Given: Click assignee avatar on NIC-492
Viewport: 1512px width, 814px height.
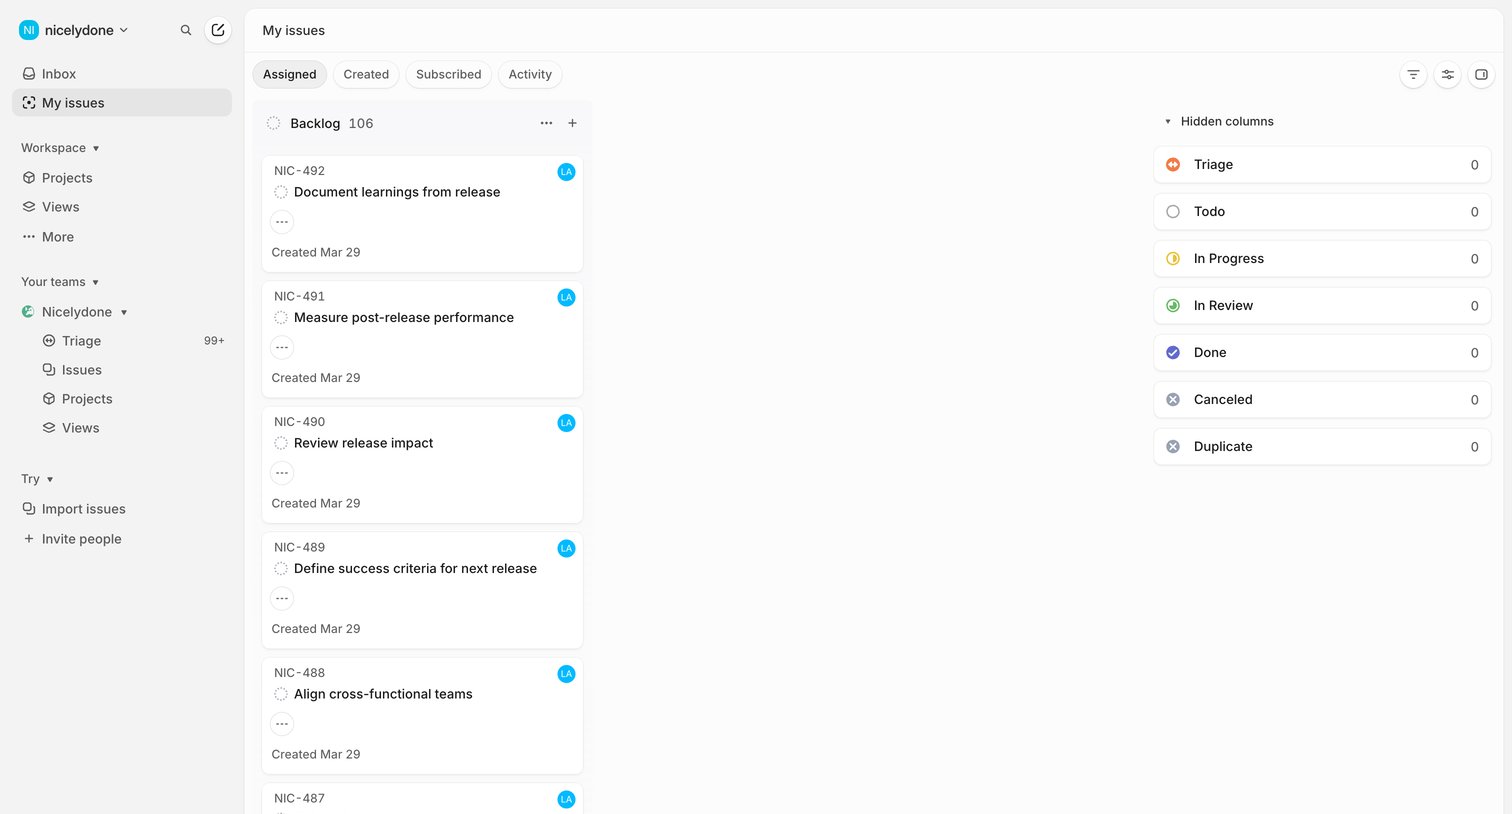Looking at the screenshot, I should [x=566, y=172].
